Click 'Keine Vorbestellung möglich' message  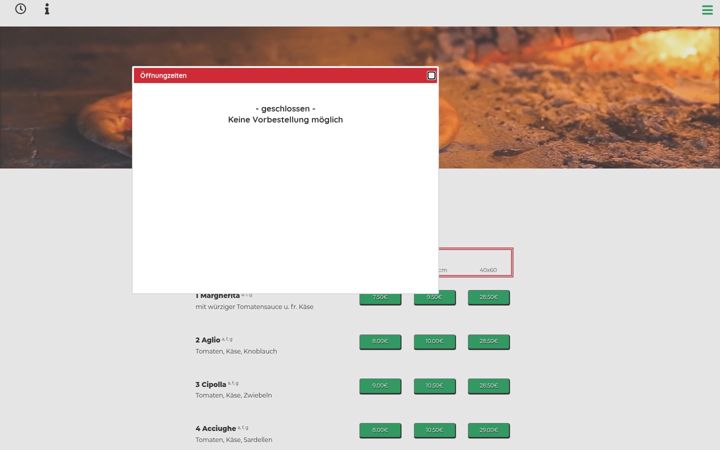pos(285,120)
